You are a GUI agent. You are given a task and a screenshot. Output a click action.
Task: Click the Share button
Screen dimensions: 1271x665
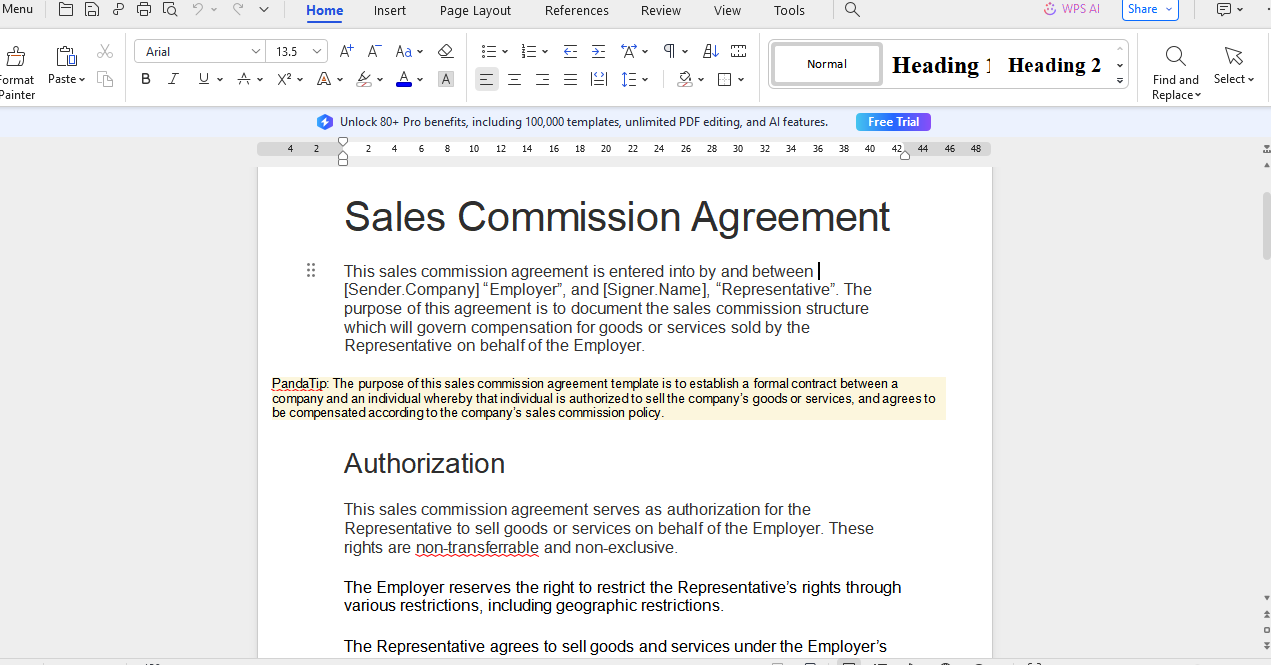coord(1150,9)
